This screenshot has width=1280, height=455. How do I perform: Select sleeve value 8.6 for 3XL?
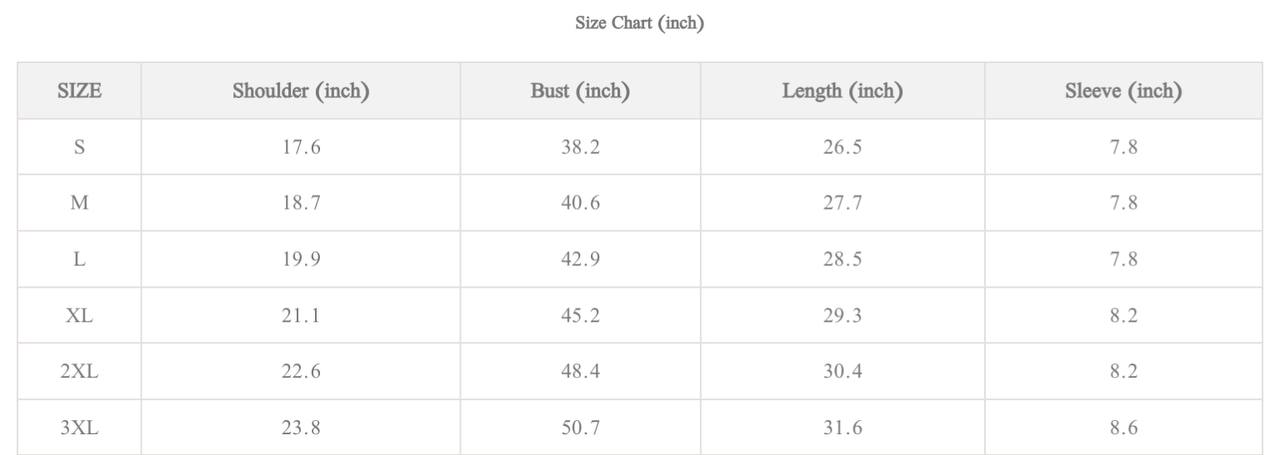1123,427
